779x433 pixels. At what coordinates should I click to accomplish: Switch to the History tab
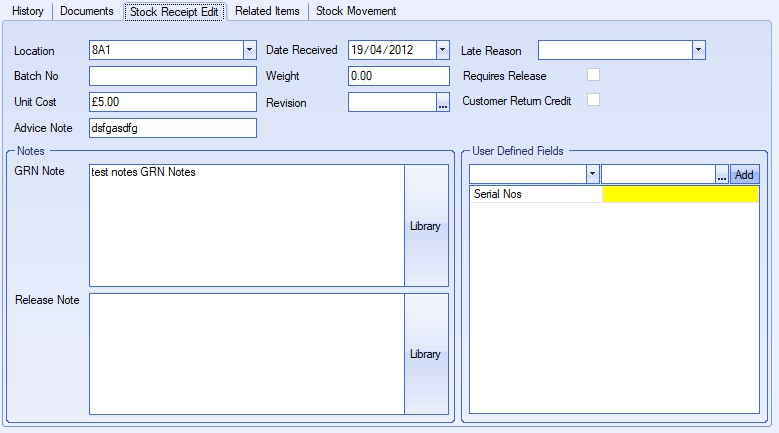point(28,11)
